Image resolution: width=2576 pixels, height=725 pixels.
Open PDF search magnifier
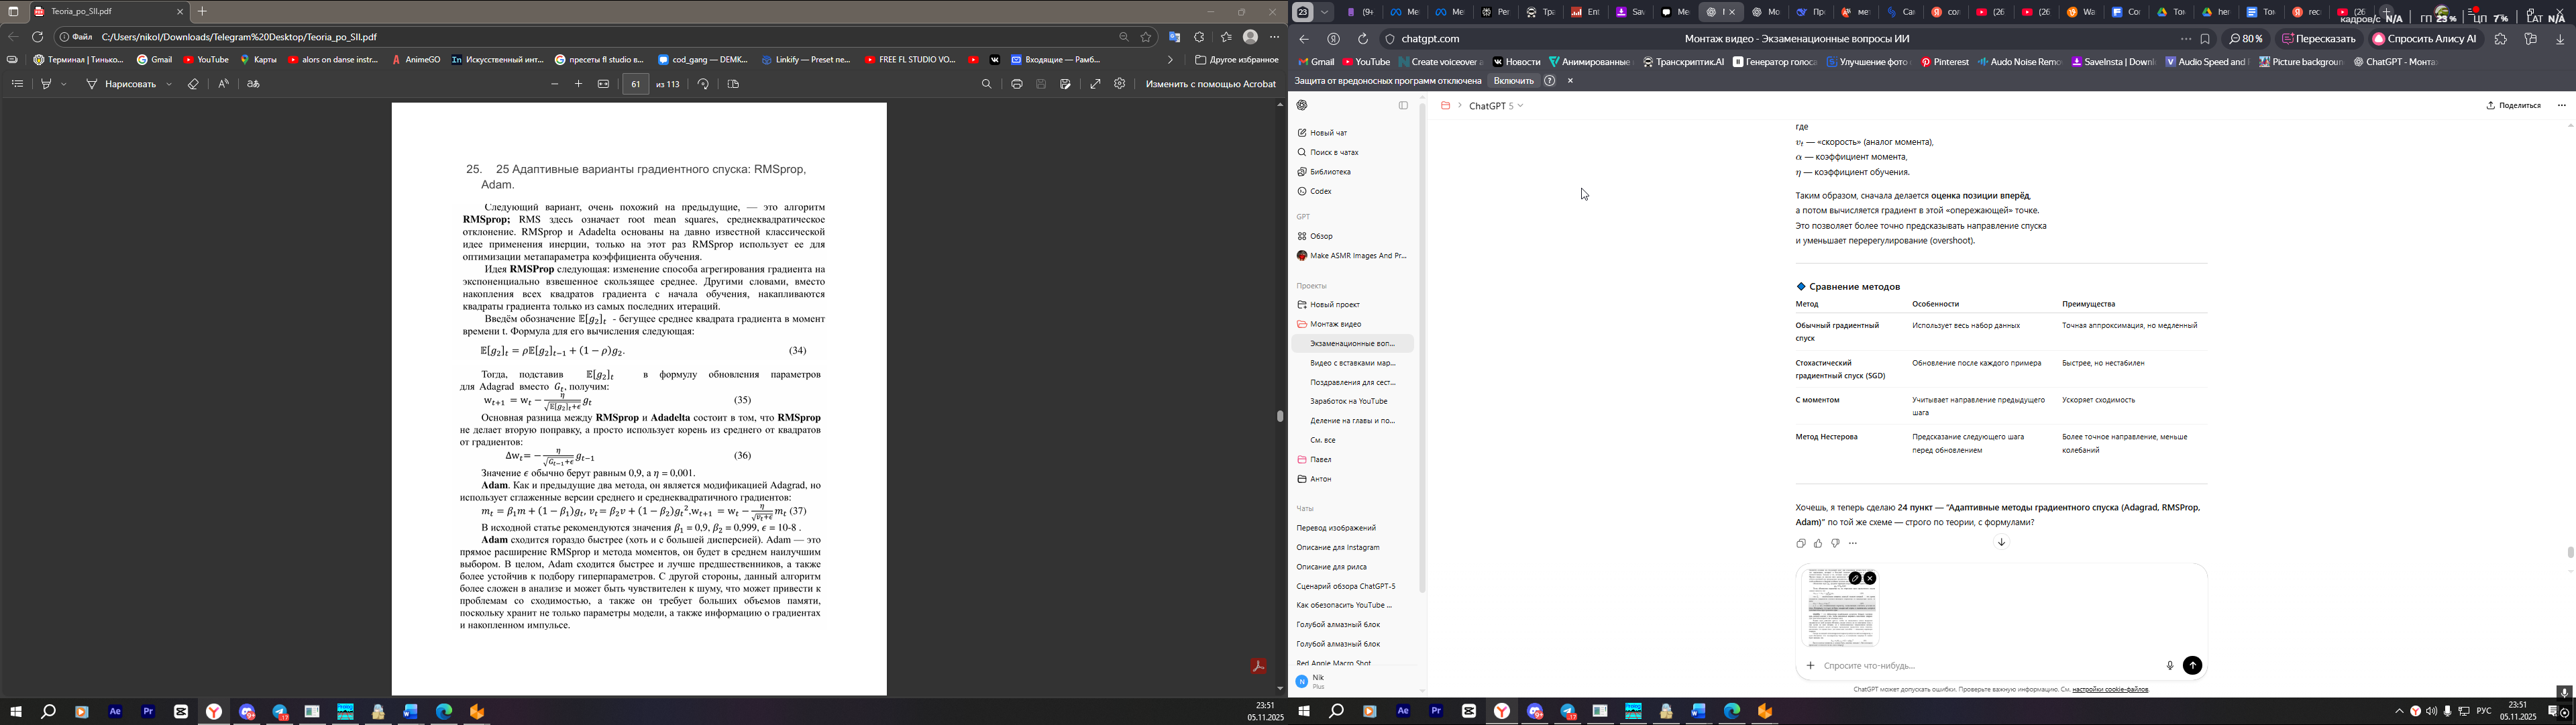(987, 85)
